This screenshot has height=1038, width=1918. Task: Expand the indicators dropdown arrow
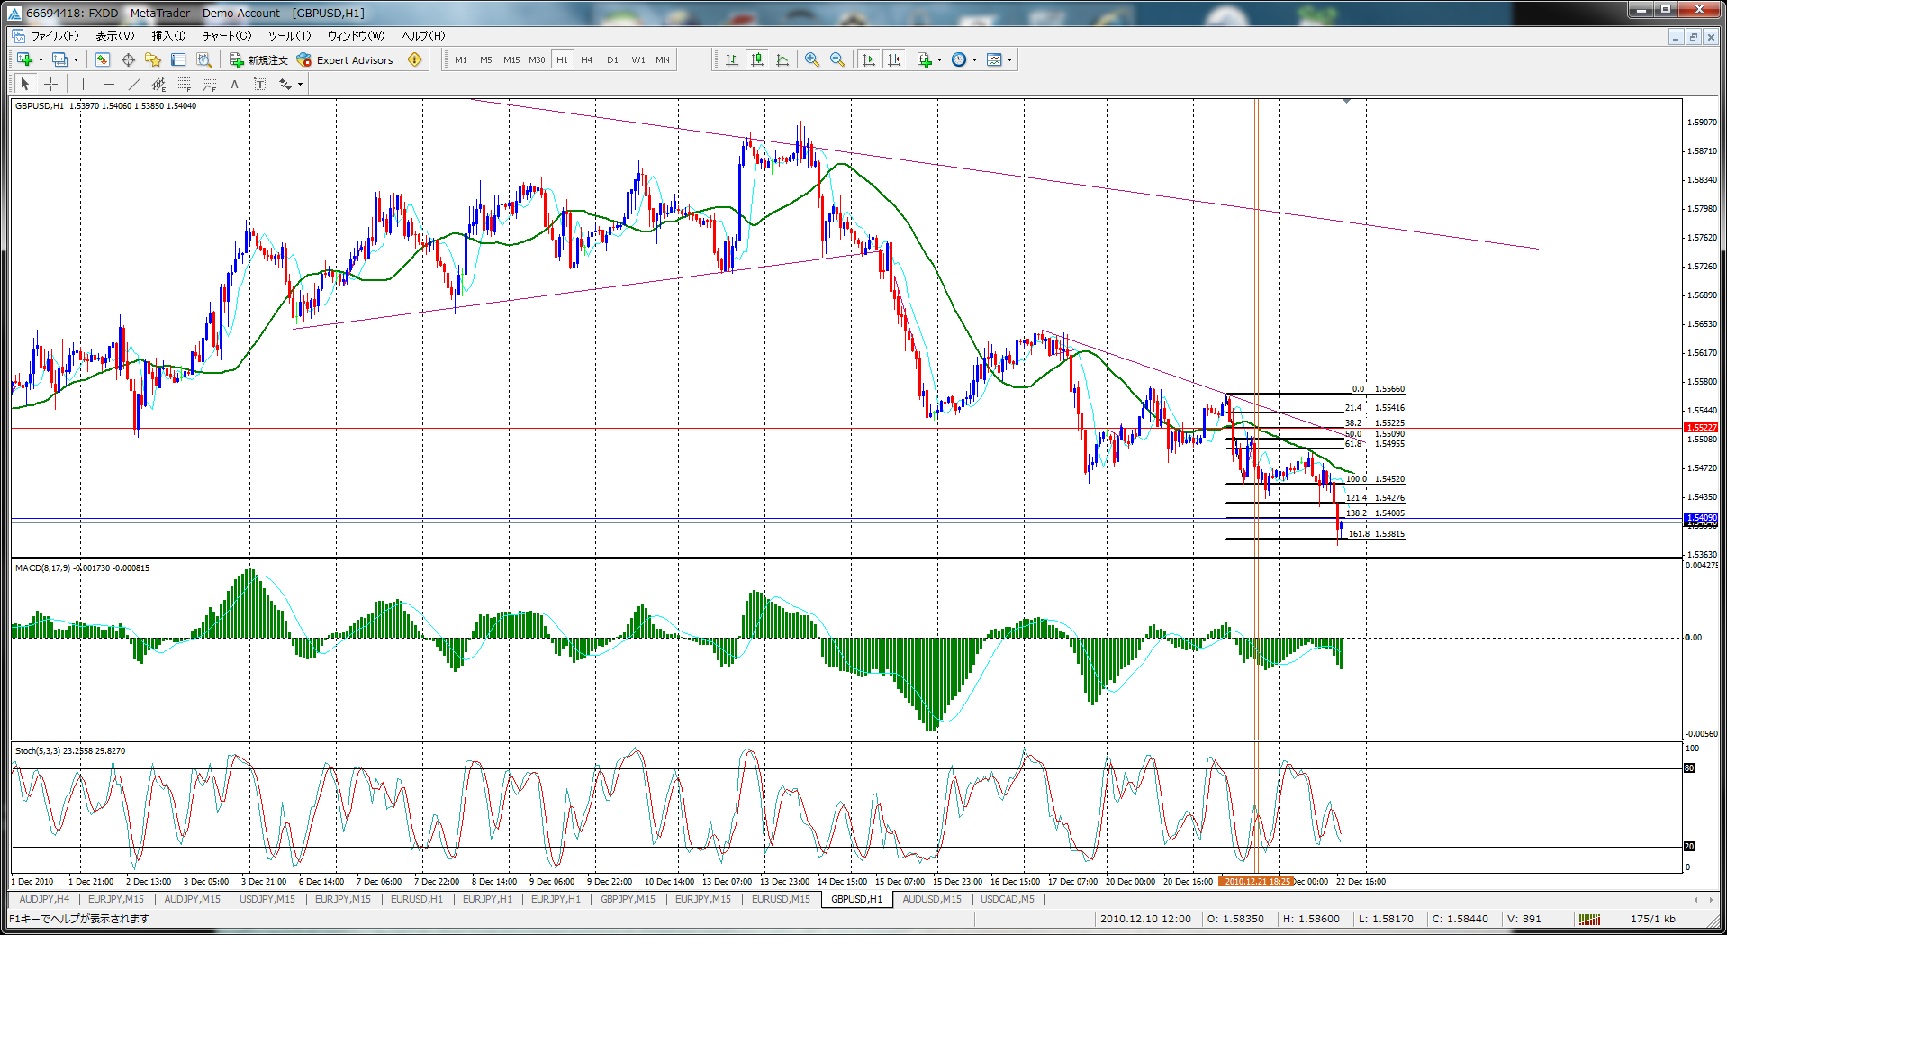(940, 60)
